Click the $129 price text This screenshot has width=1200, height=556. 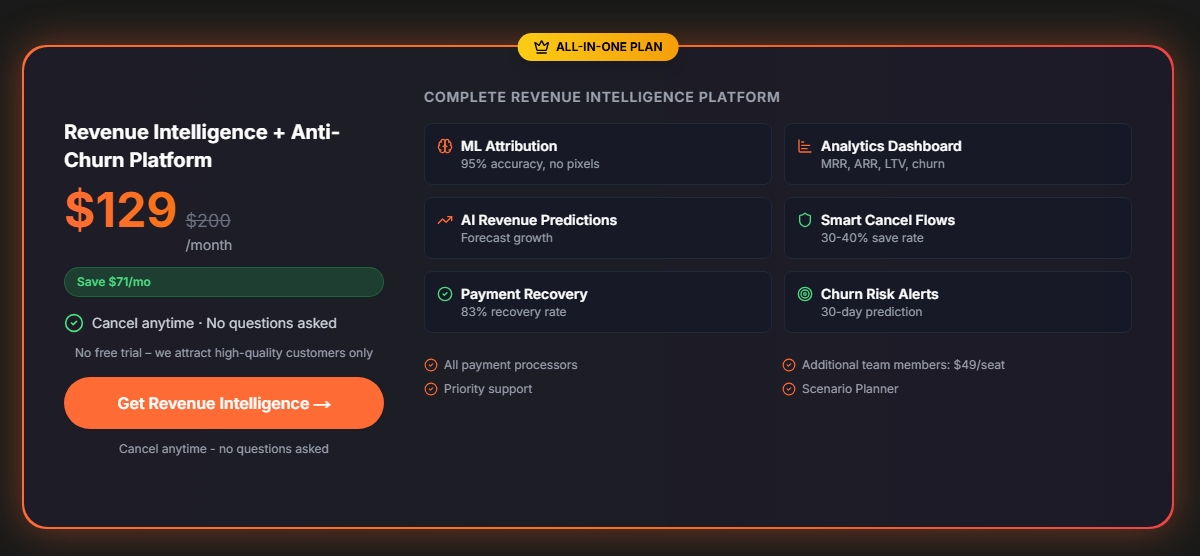click(x=121, y=210)
